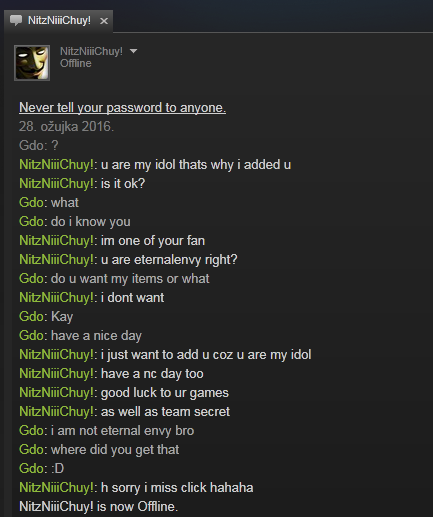Screen dimensions: 433x517
Task: Click the chat bubble icon on the tab
Action: tap(16, 21)
